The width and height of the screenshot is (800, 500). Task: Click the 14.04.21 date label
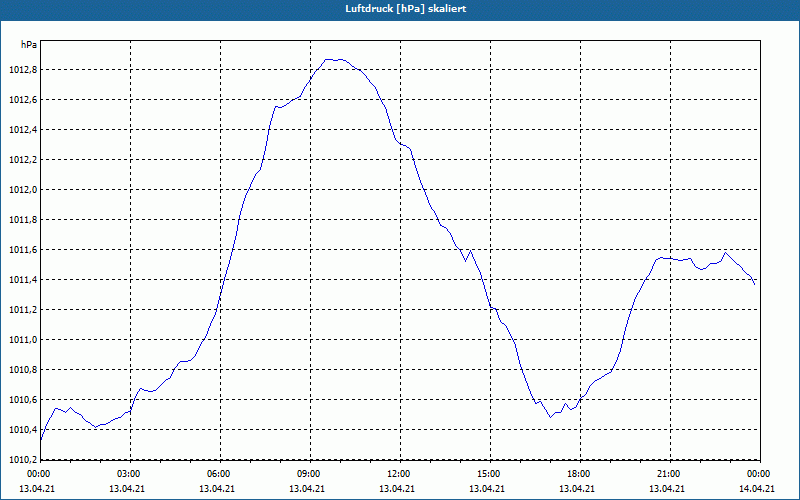coord(757,489)
